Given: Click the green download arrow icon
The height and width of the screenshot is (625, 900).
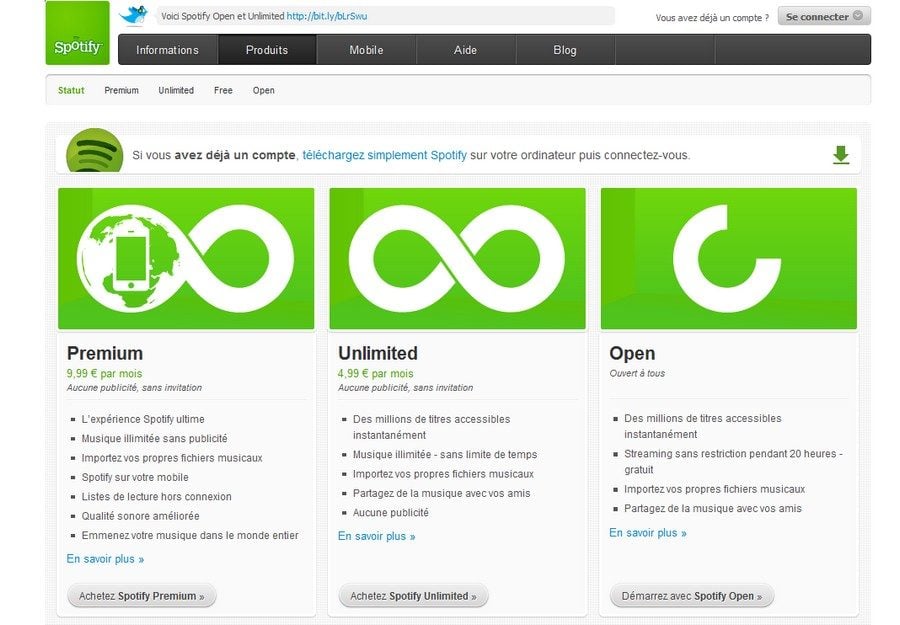Looking at the screenshot, I should 840,155.
